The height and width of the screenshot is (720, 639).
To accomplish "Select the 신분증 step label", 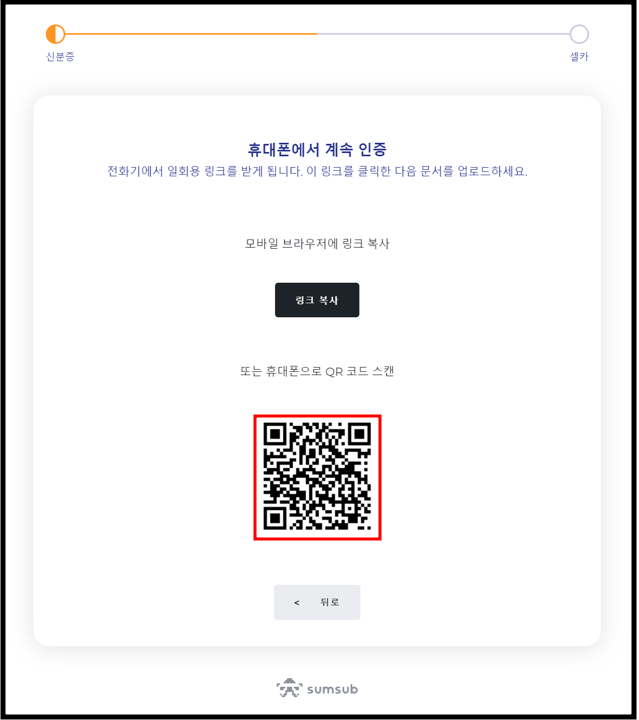I will (x=60, y=56).
